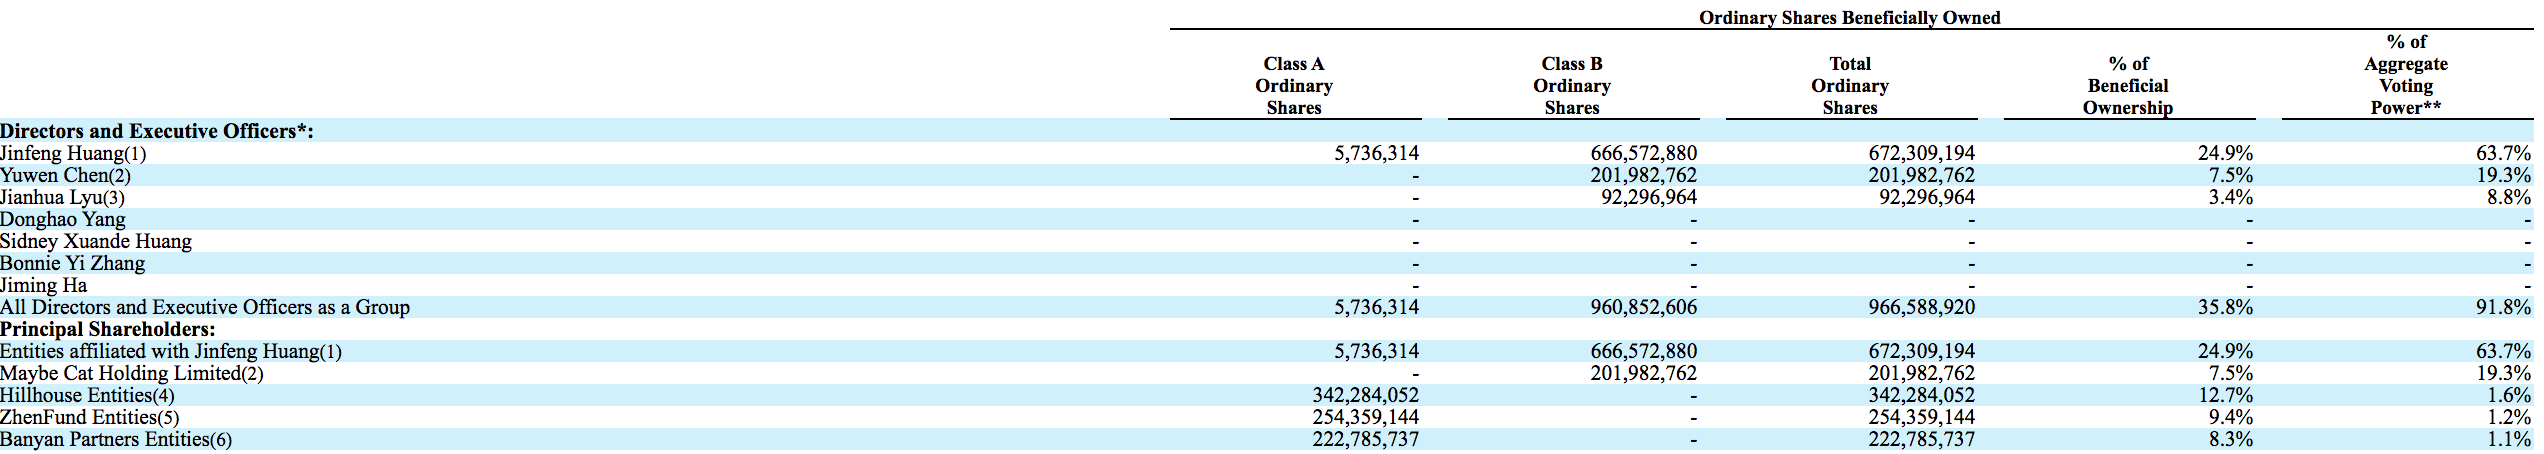Select the Class A Ordinary Shares column header
This screenshot has width=2544, height=454.
click(1294, 86)
